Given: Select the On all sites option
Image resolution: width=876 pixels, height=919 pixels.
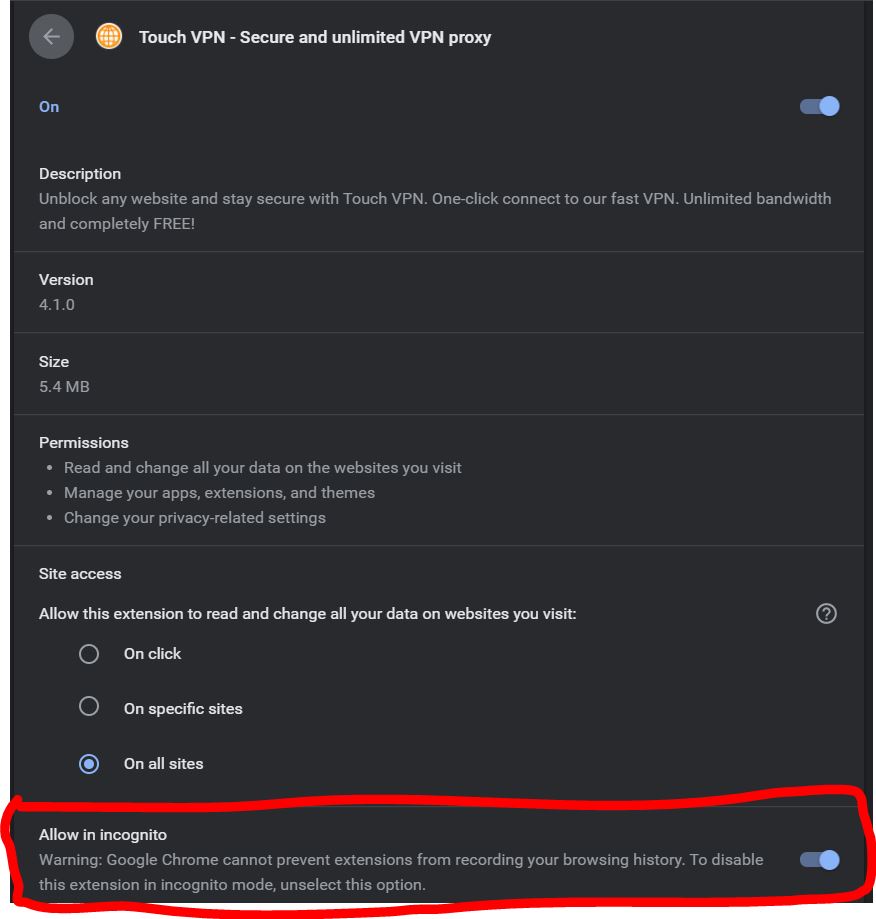Looking at the screenshot, I should (88, 763).
